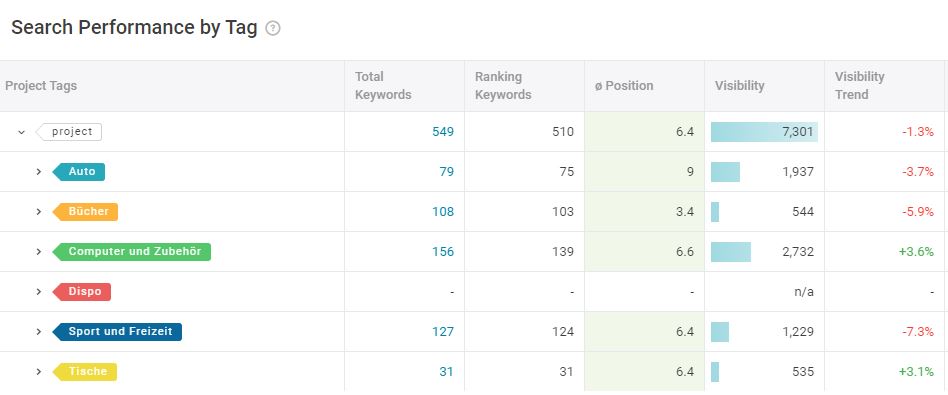The height and width of the screenshot is (395, 948).
Task: Collapse the project tag row
Action: pyautogui.click(x=22, y=132)
